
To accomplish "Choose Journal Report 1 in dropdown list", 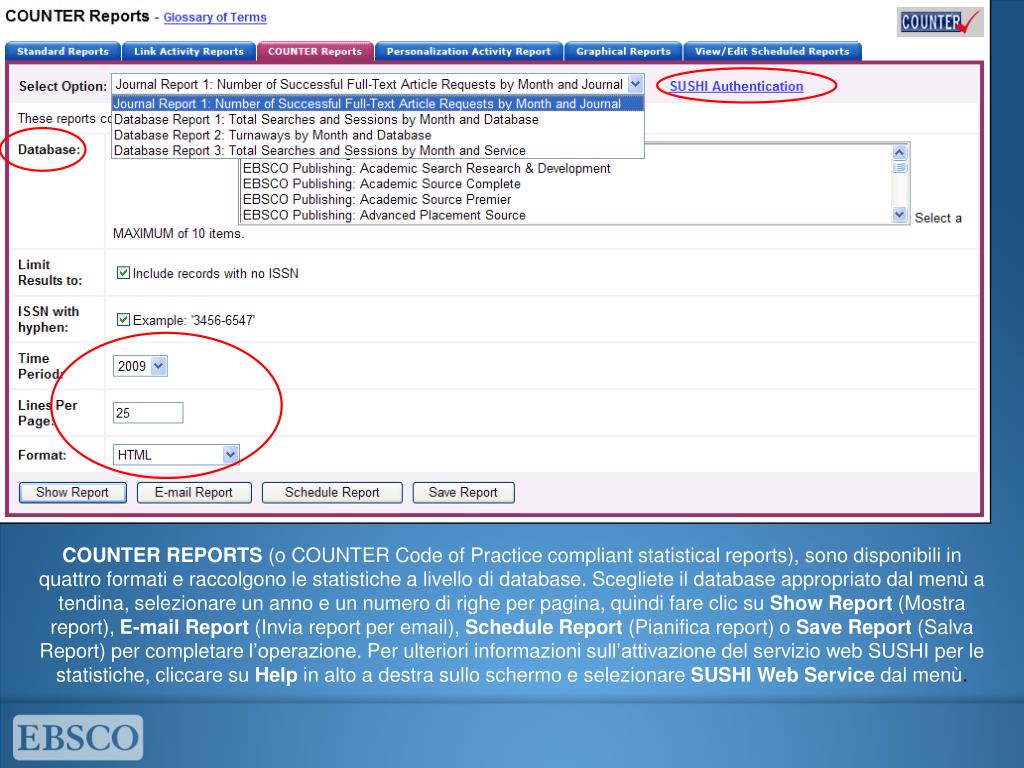I will (378, 104).
